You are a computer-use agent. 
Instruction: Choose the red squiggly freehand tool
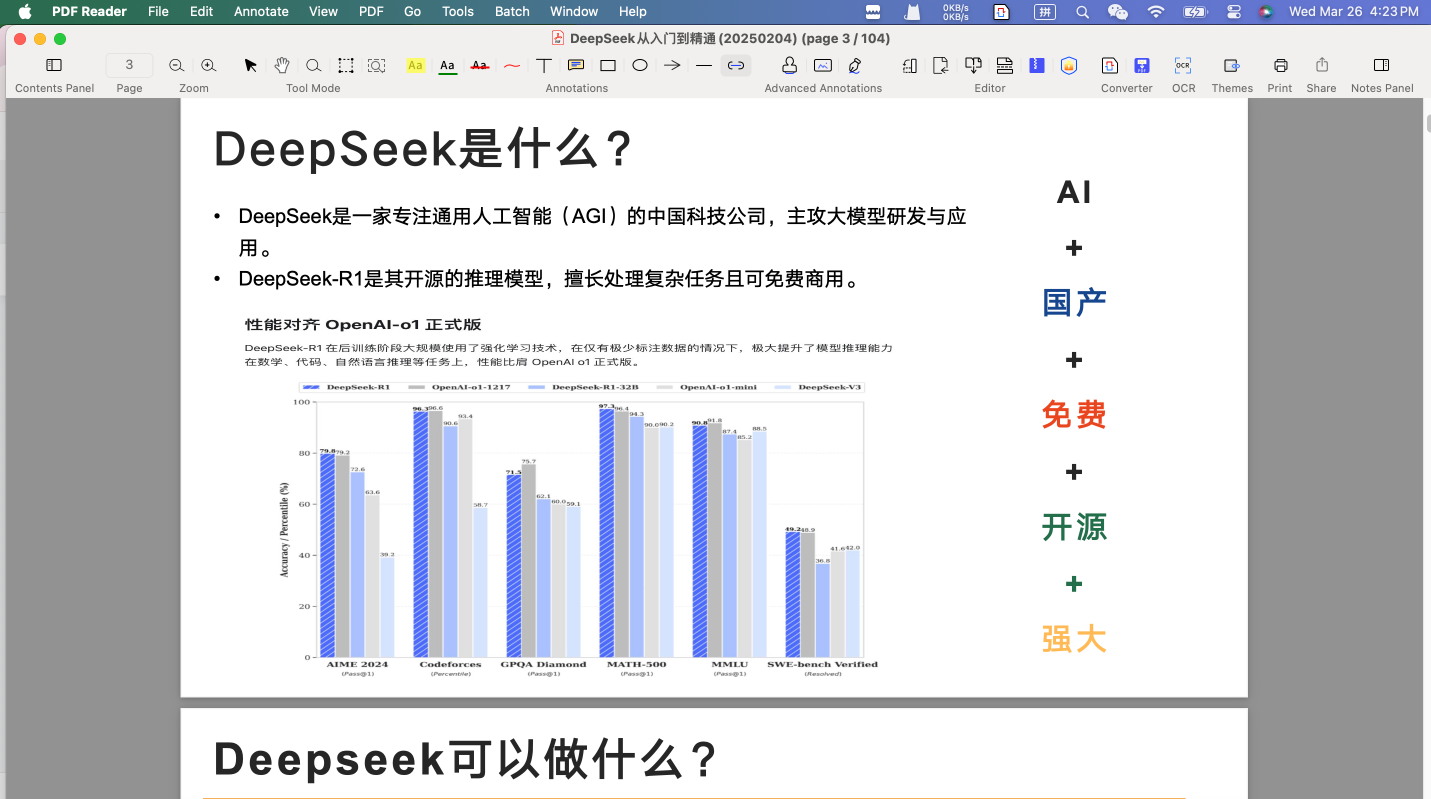pos(512,65)
